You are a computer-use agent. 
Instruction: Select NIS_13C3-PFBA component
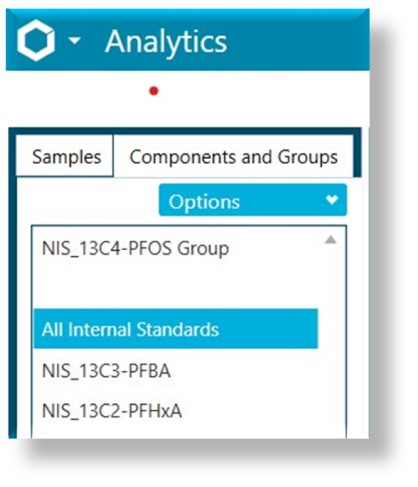tap(106, 371)
